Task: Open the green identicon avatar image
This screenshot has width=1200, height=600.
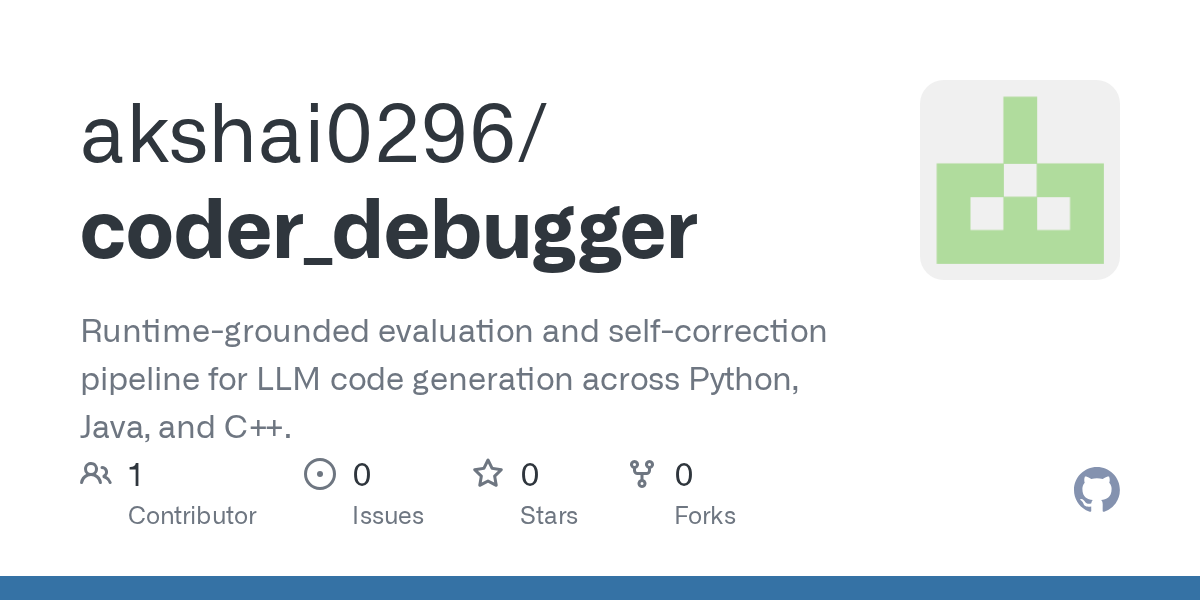Action: (1019, 180)
